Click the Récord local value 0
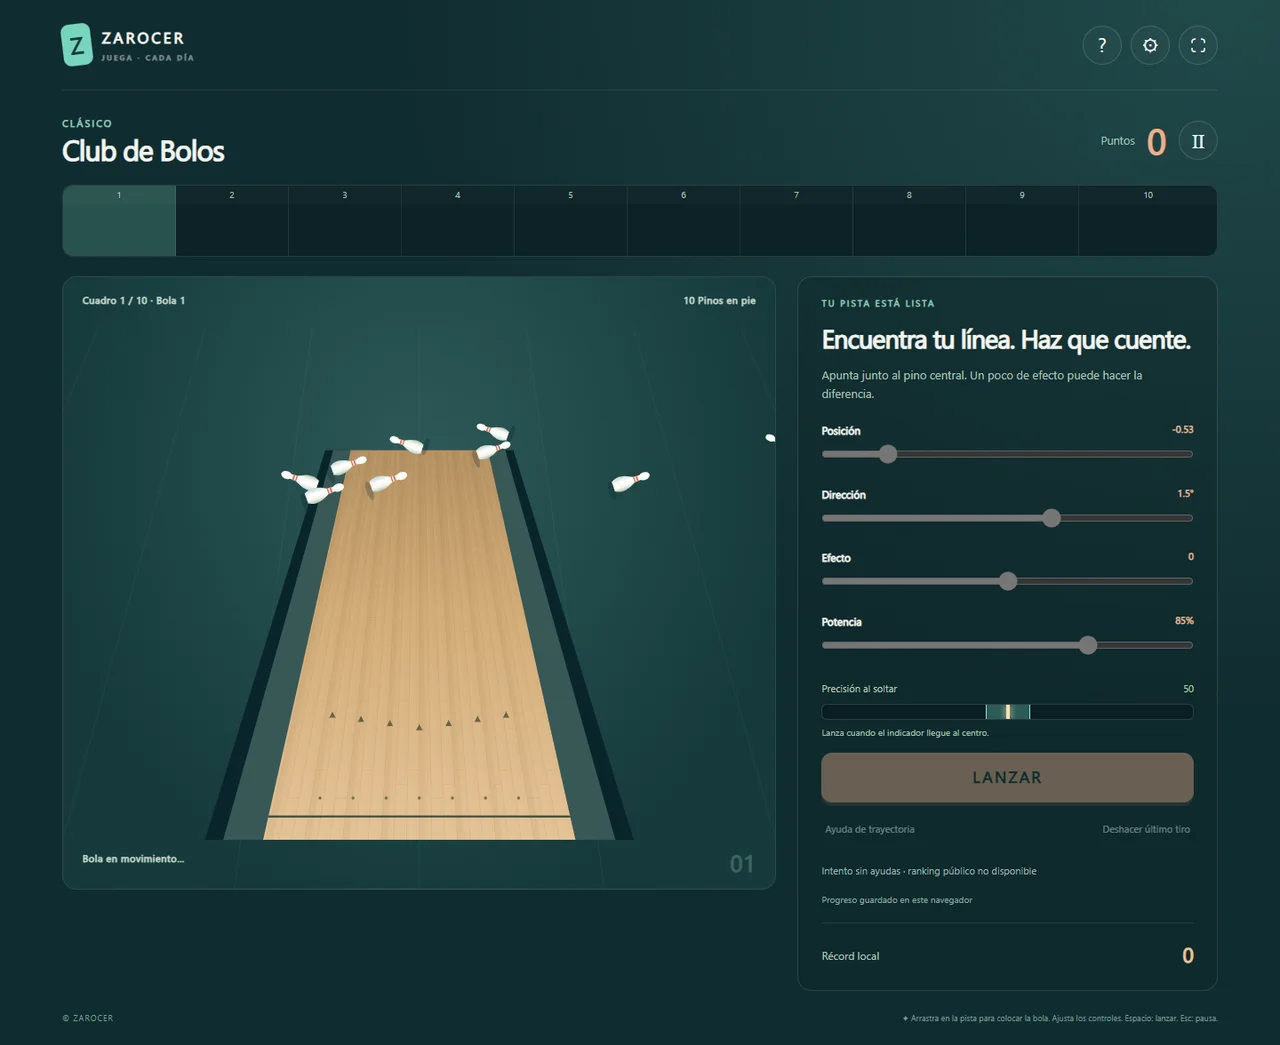The height and width of the screenshot is (1045, 1280). point(1188,955)
